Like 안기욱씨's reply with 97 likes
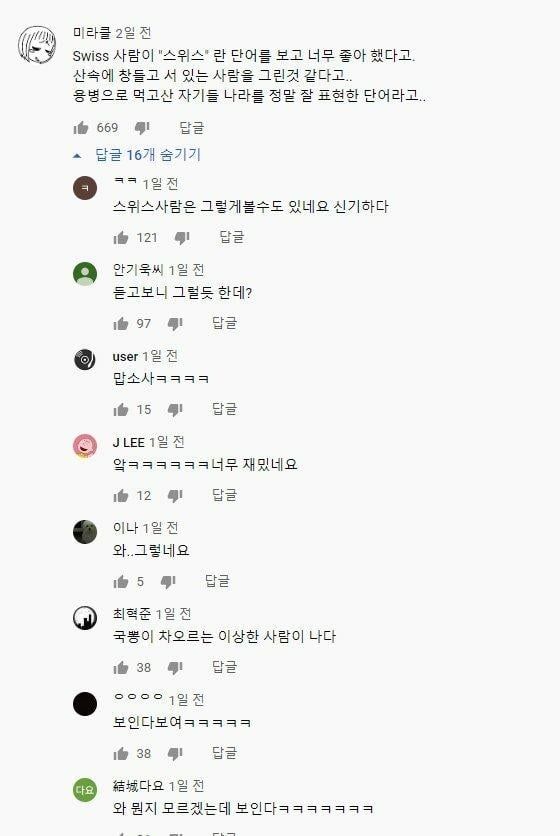Viewport: 560px width, 836px height. [121, 323]
